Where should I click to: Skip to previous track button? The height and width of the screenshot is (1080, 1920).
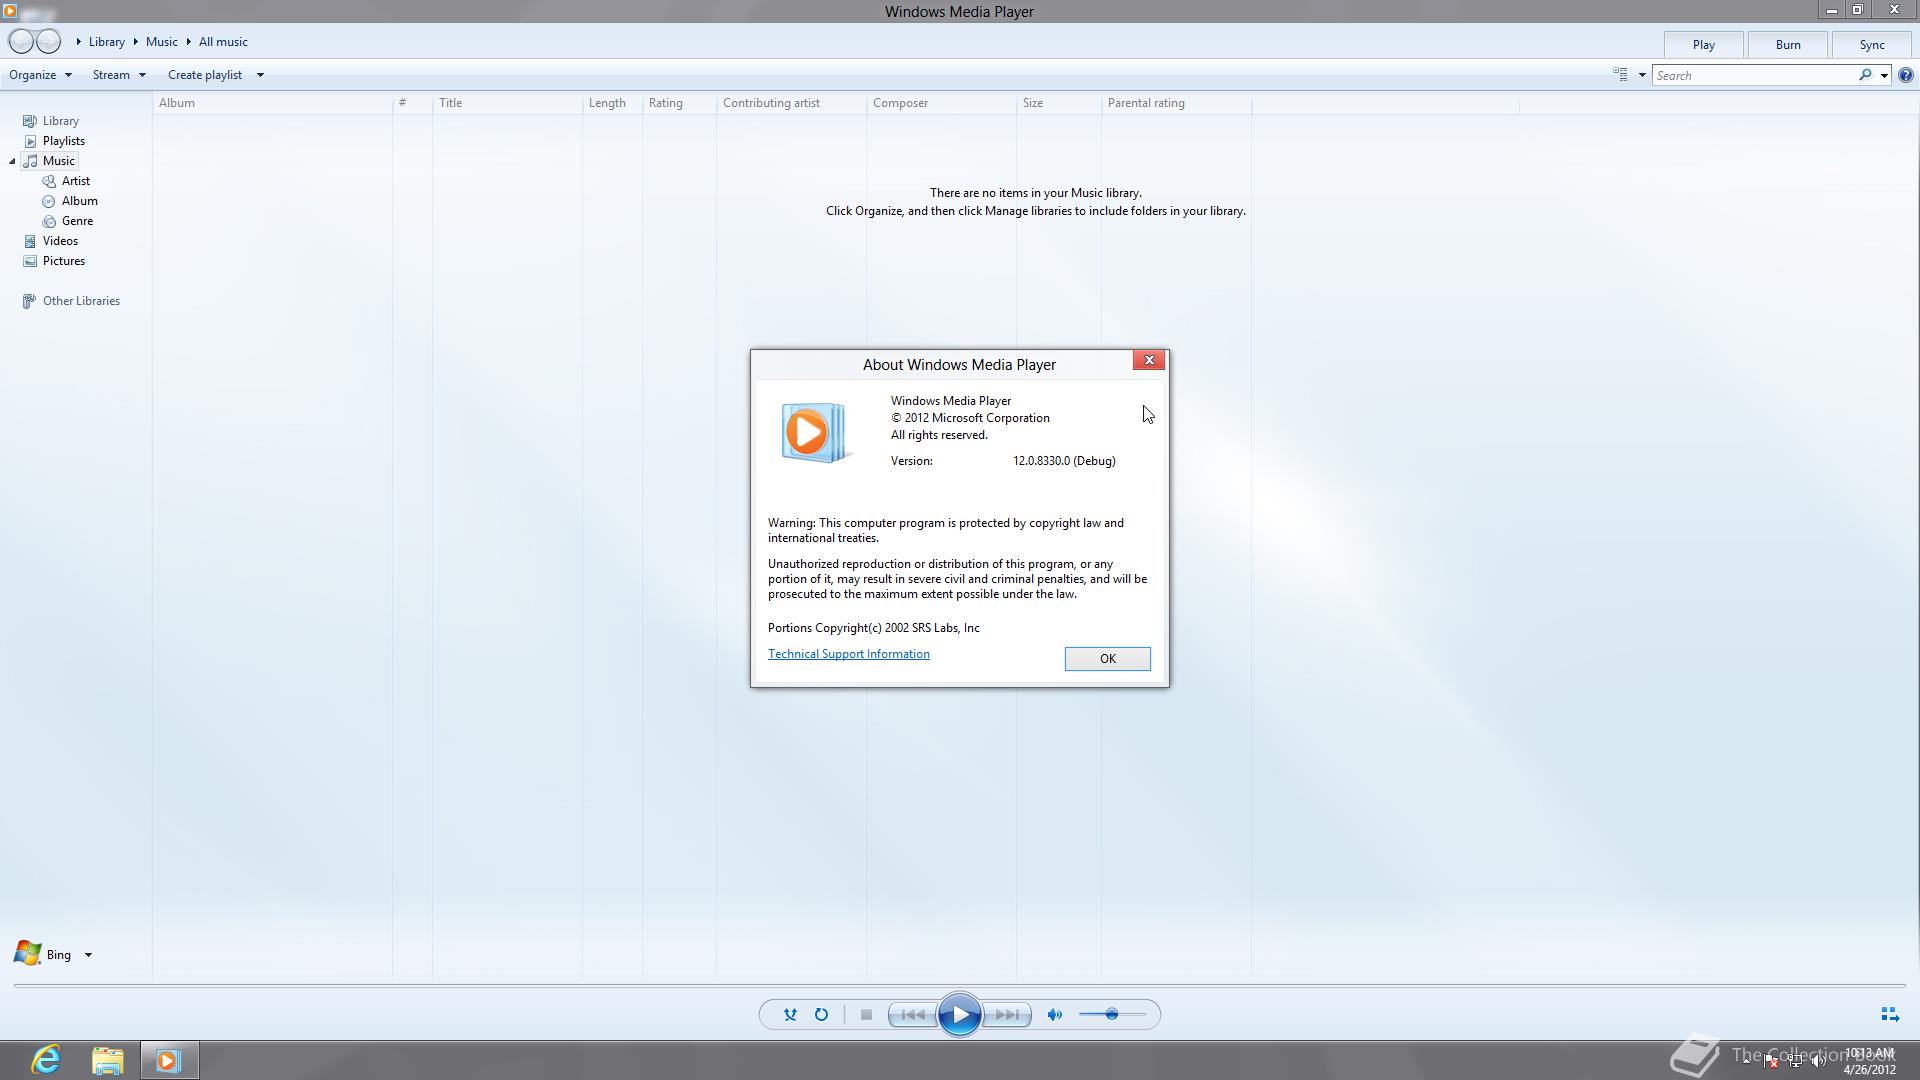913,1015
